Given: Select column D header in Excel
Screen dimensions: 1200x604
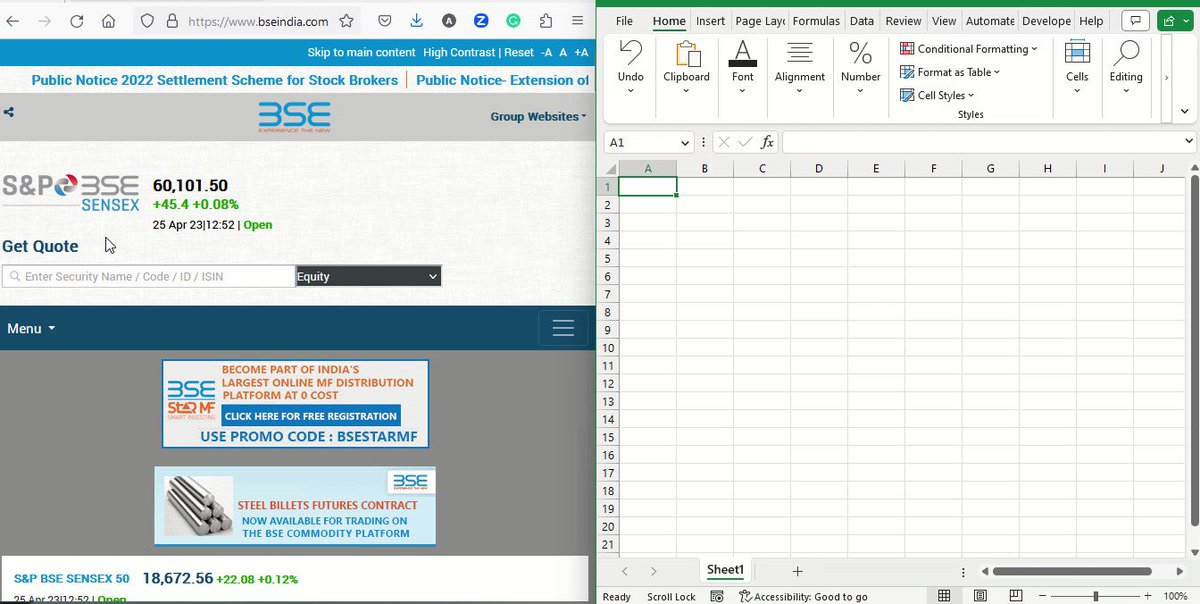Looking at the screenshot, I should 819,168.
